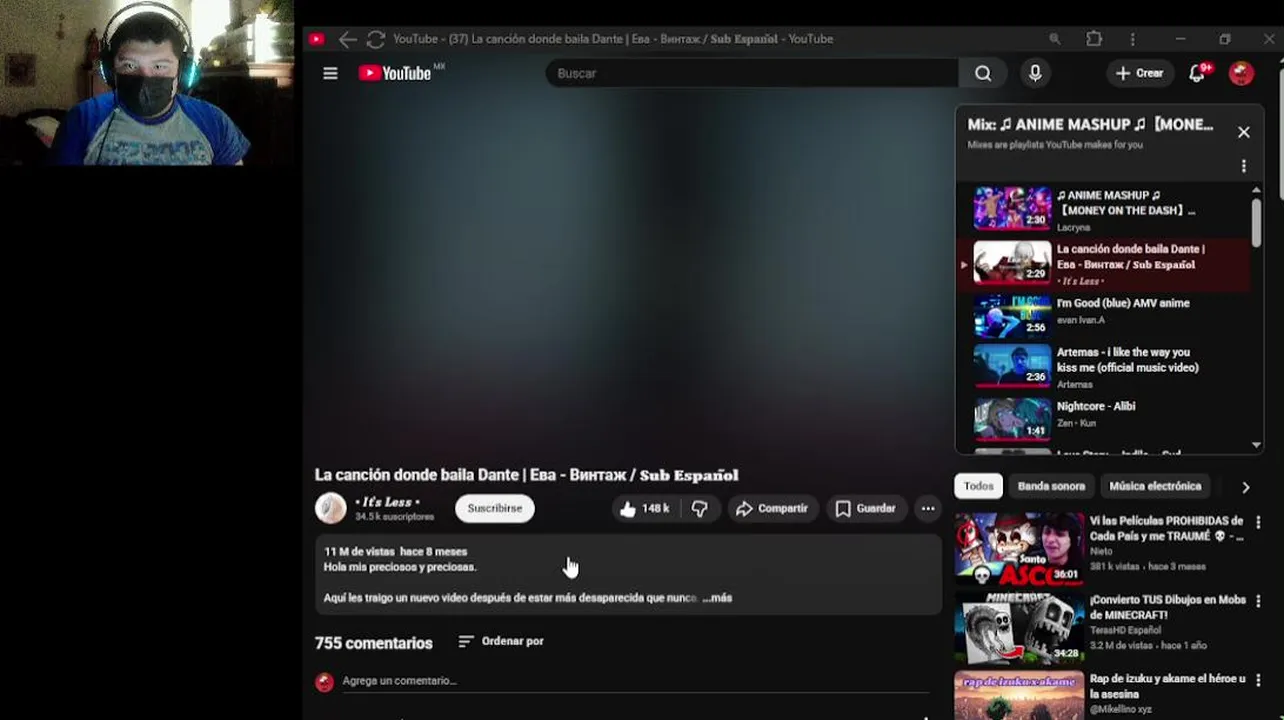Click the search magnifier button
This screenshot has width=1284, height=720.
pyautogui.click(x=983, y=73)
